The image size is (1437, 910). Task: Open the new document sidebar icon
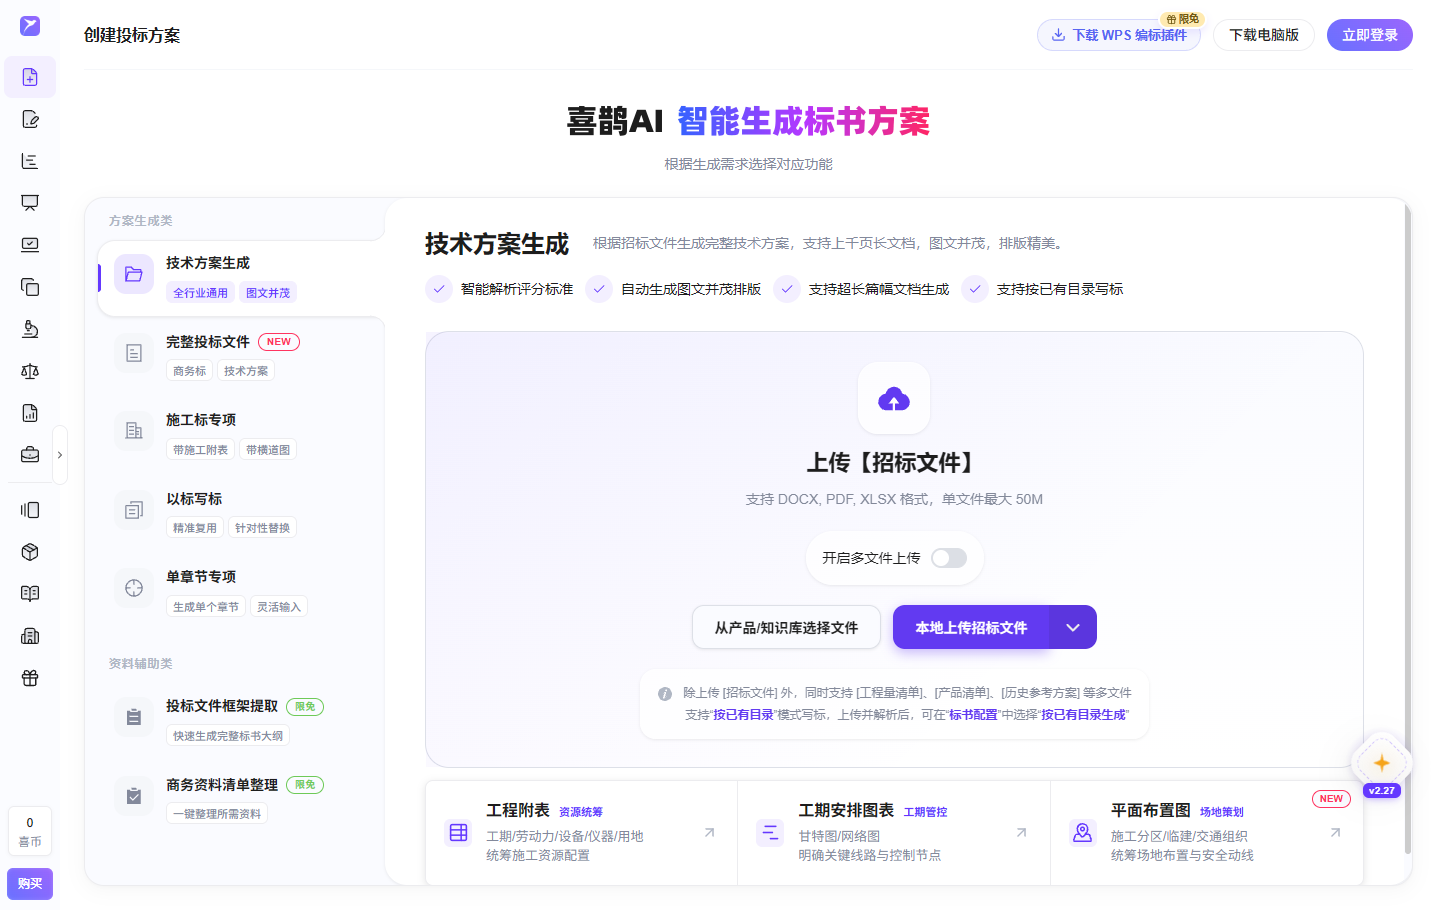pos(30,77)
